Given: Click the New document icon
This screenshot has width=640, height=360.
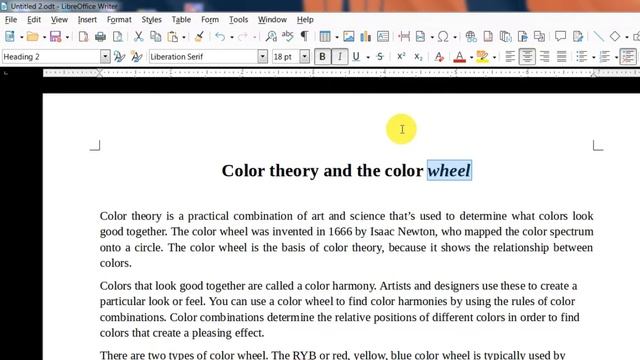Looking at the screenshot, I should [10, 37].
